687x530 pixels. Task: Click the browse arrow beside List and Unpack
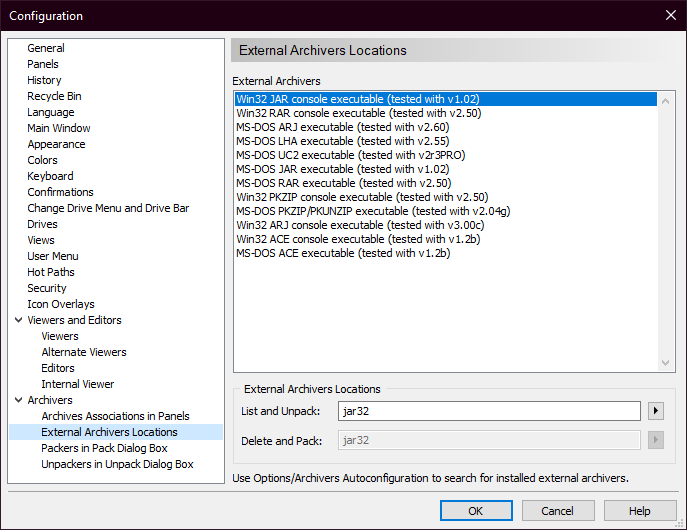(x=656, y=411)
